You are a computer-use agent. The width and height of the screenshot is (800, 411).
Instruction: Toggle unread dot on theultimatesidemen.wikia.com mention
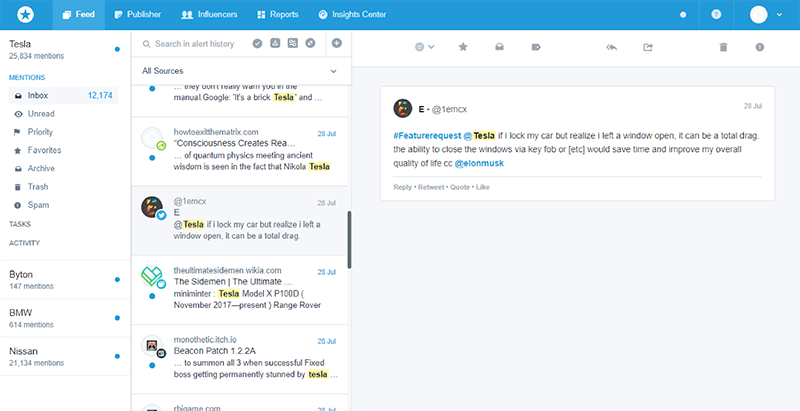[x=152, y=296]
